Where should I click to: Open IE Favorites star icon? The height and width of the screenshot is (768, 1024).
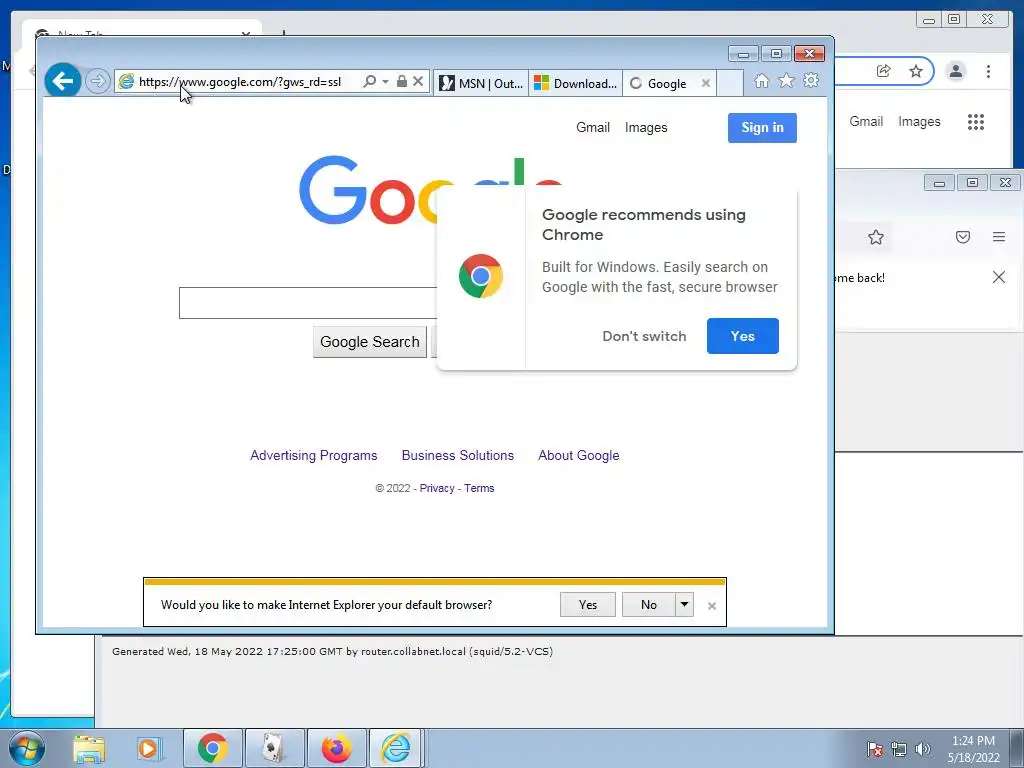pyautogui.click(x=786, y=81)
